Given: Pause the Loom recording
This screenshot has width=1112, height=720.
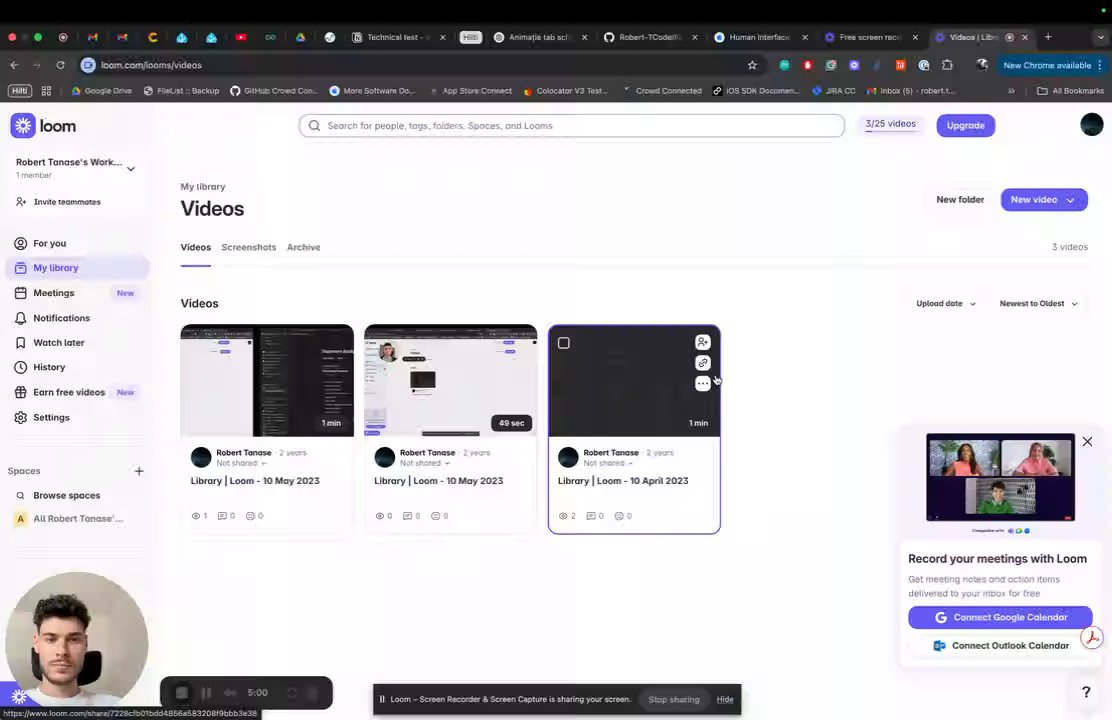Looking at the screenshot, I should point(206,693).
